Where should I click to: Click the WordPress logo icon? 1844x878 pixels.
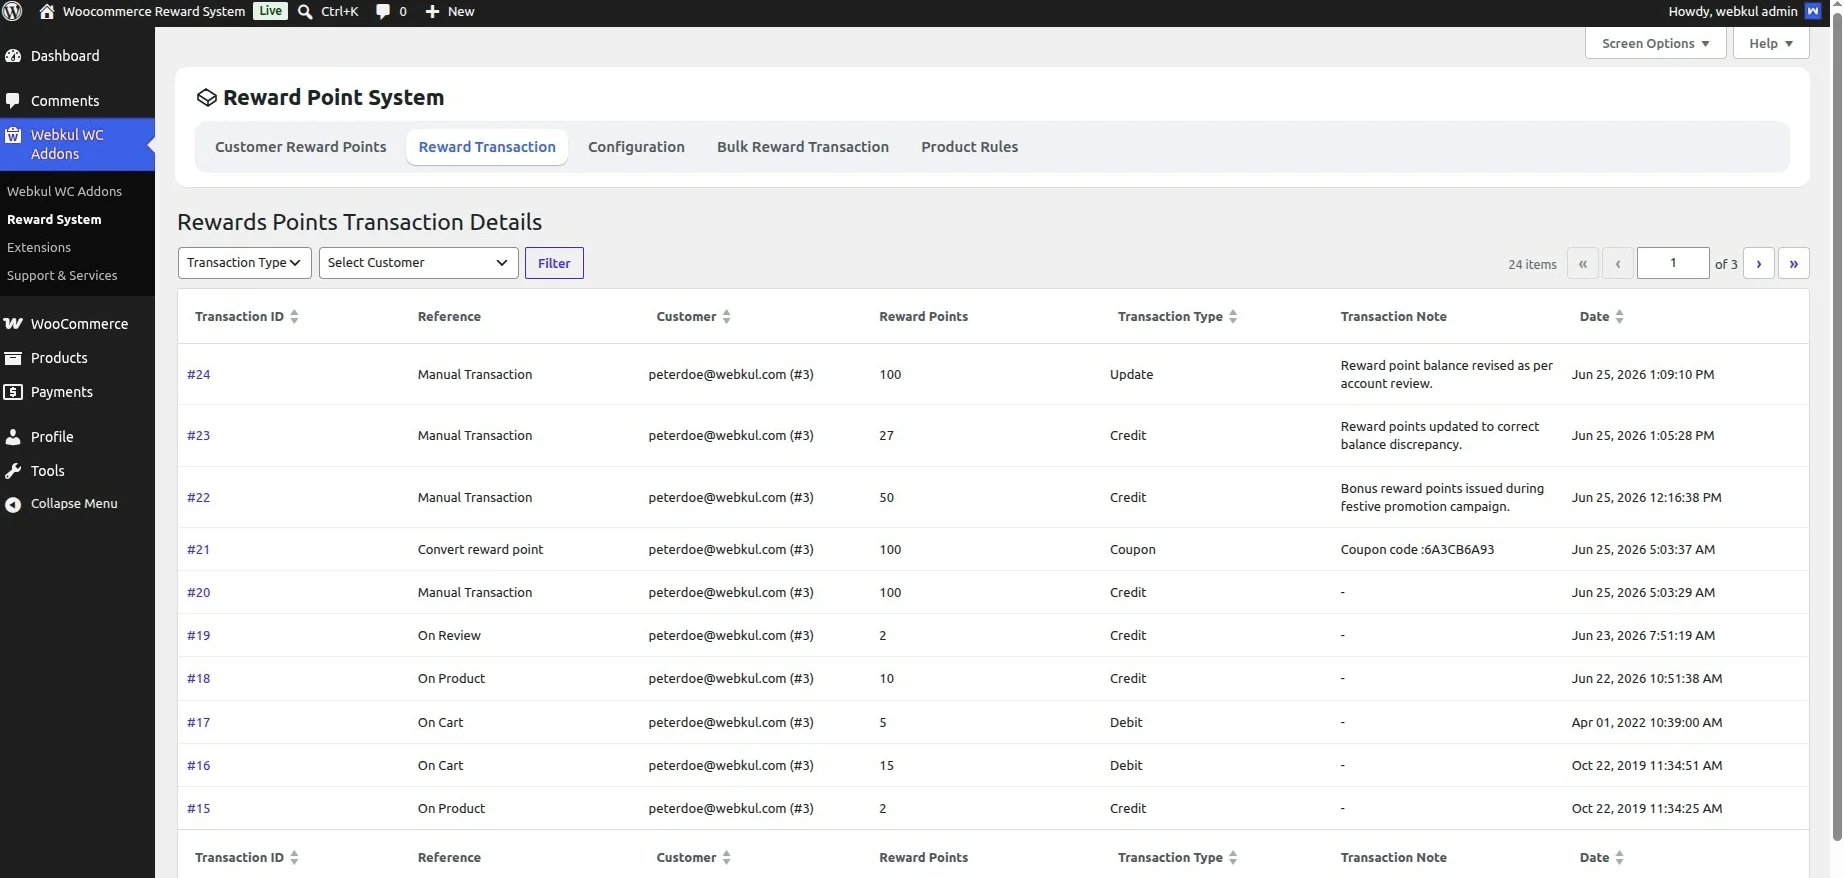tap(13, 12)
